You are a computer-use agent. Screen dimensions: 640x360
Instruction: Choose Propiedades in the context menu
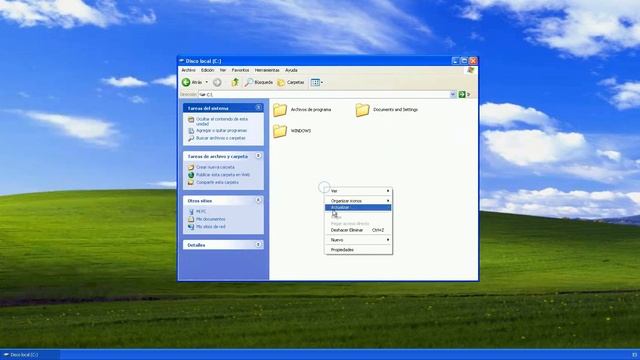tap(358, 250)
